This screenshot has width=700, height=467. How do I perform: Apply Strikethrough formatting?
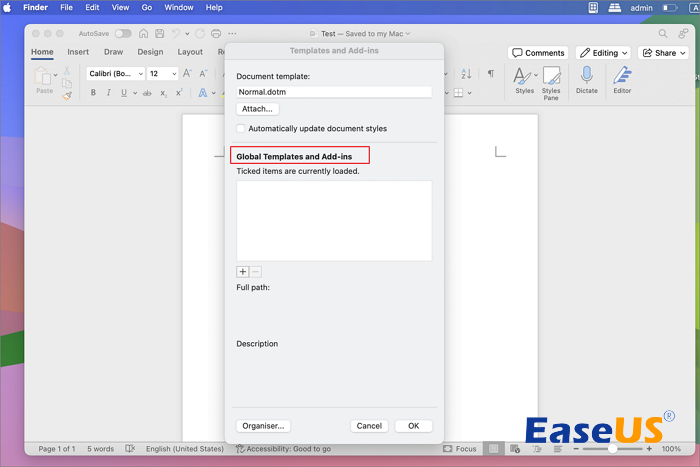(x=147, y=93)
